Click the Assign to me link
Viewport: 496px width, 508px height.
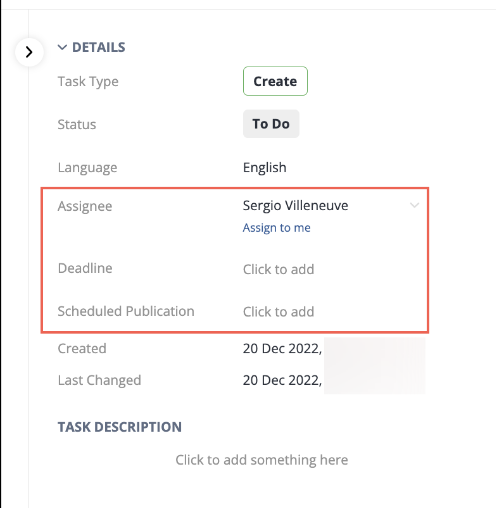[277, 228]
